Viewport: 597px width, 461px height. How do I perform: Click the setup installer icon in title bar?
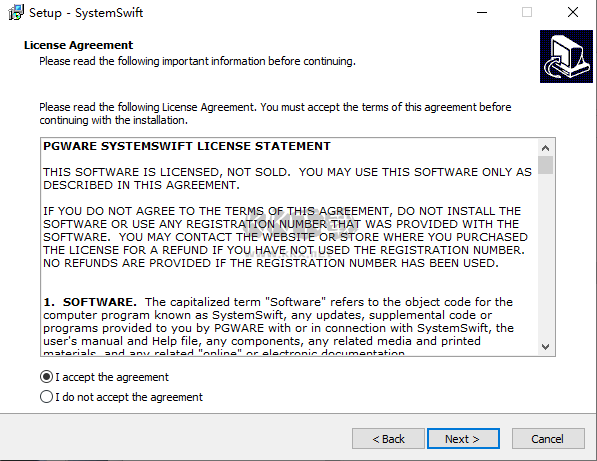point(16,13)
